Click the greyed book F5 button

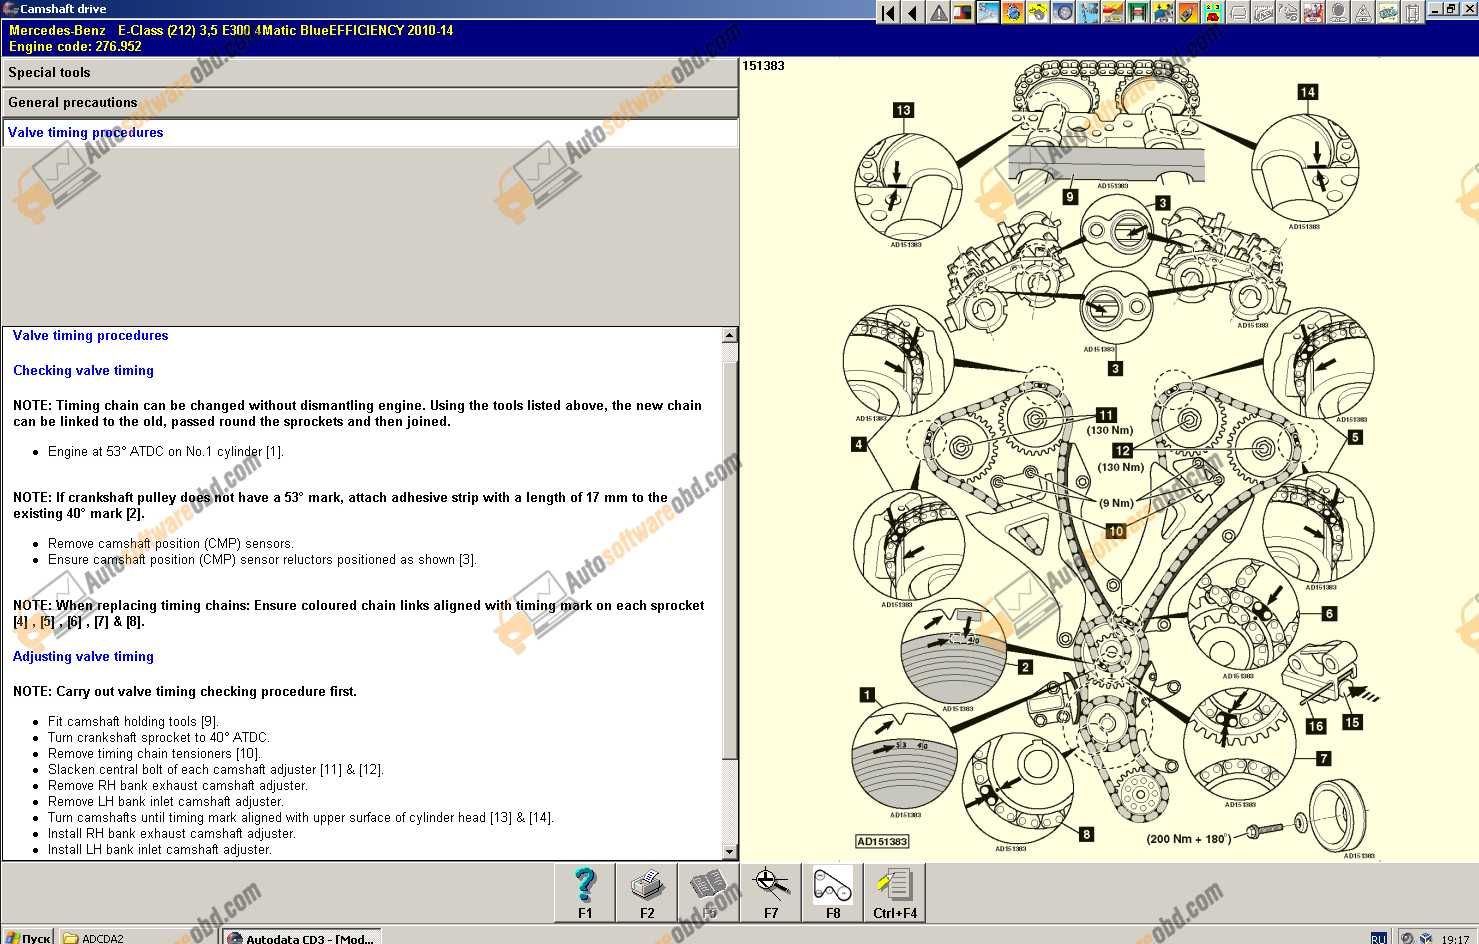[709, 892]
